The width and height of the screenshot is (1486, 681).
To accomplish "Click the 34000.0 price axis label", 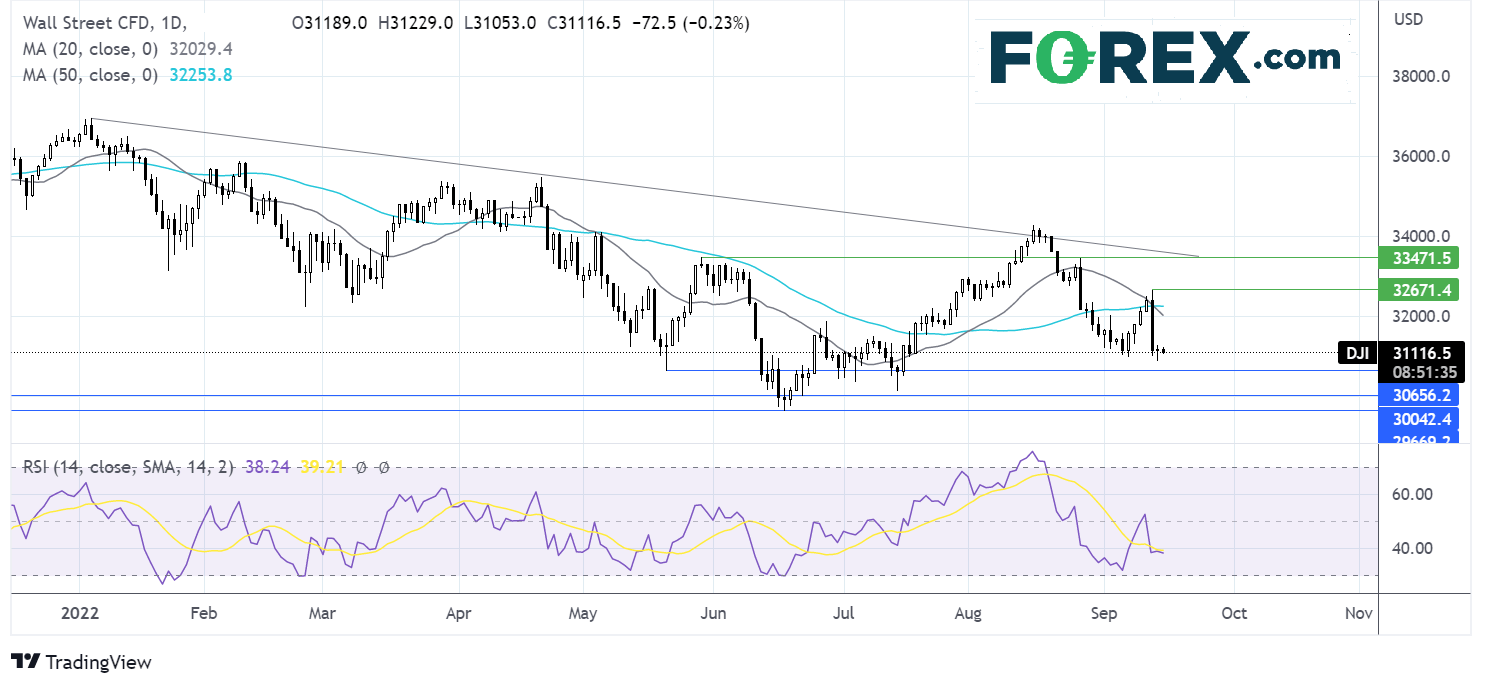I will [x=1420, y=237].
